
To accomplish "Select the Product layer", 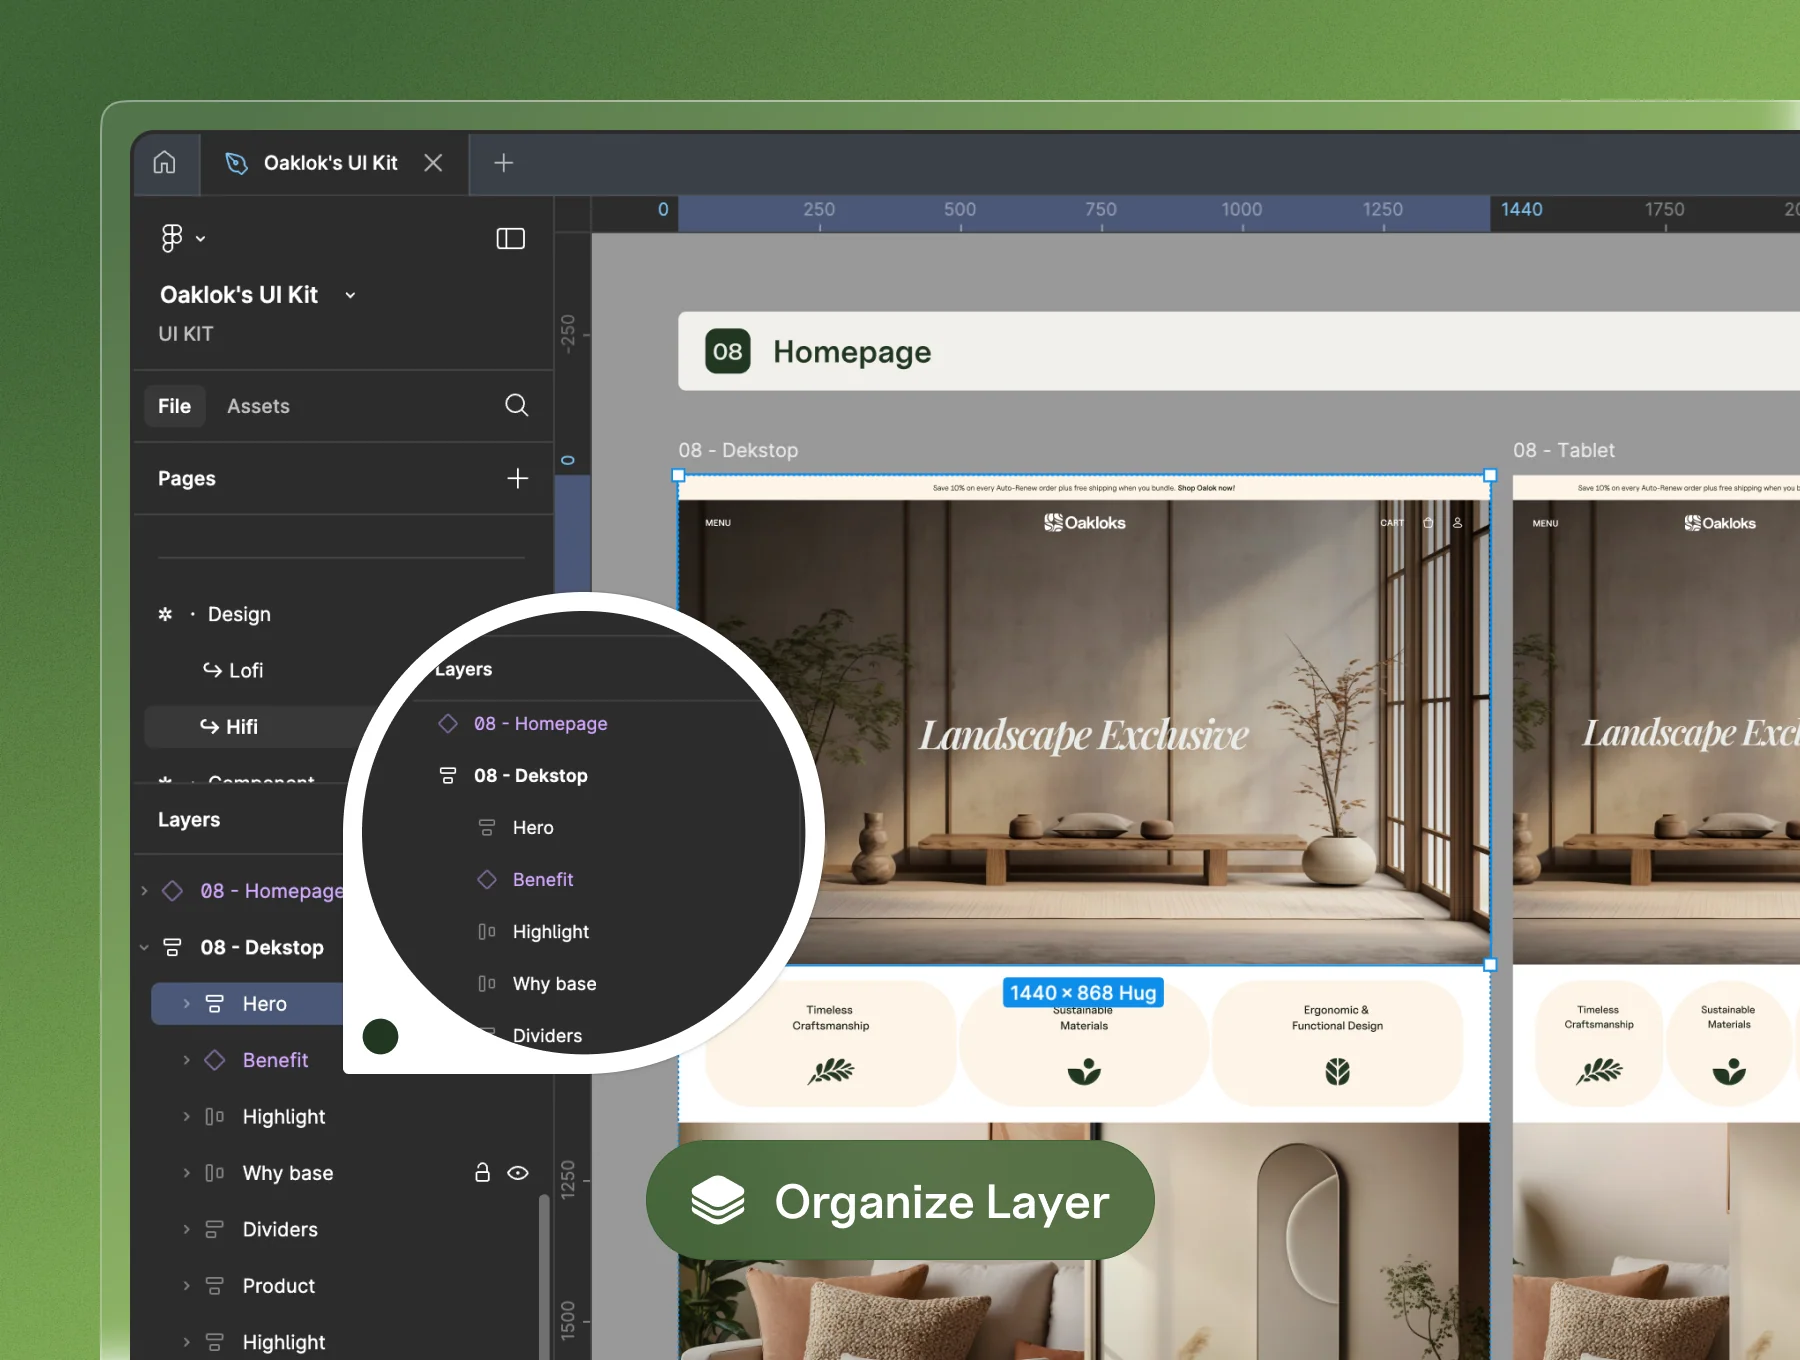I will (278, 1286).
